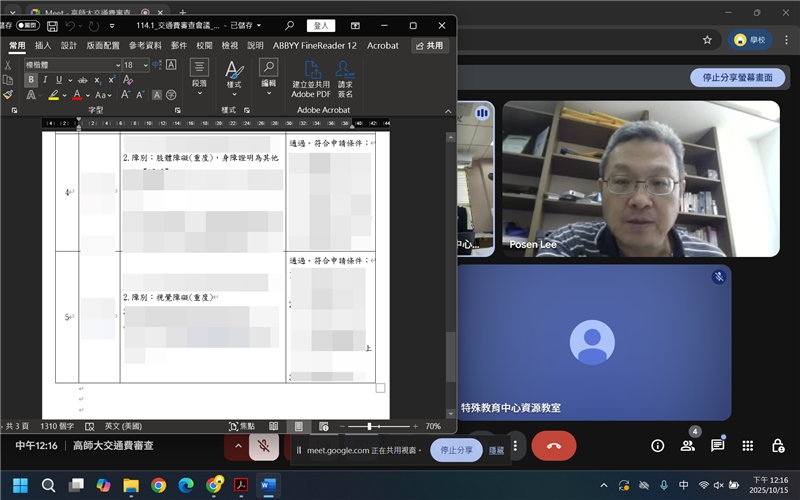Click the red hang-up call icon
The width and height of the screenshot is (800, 500).
553,446
